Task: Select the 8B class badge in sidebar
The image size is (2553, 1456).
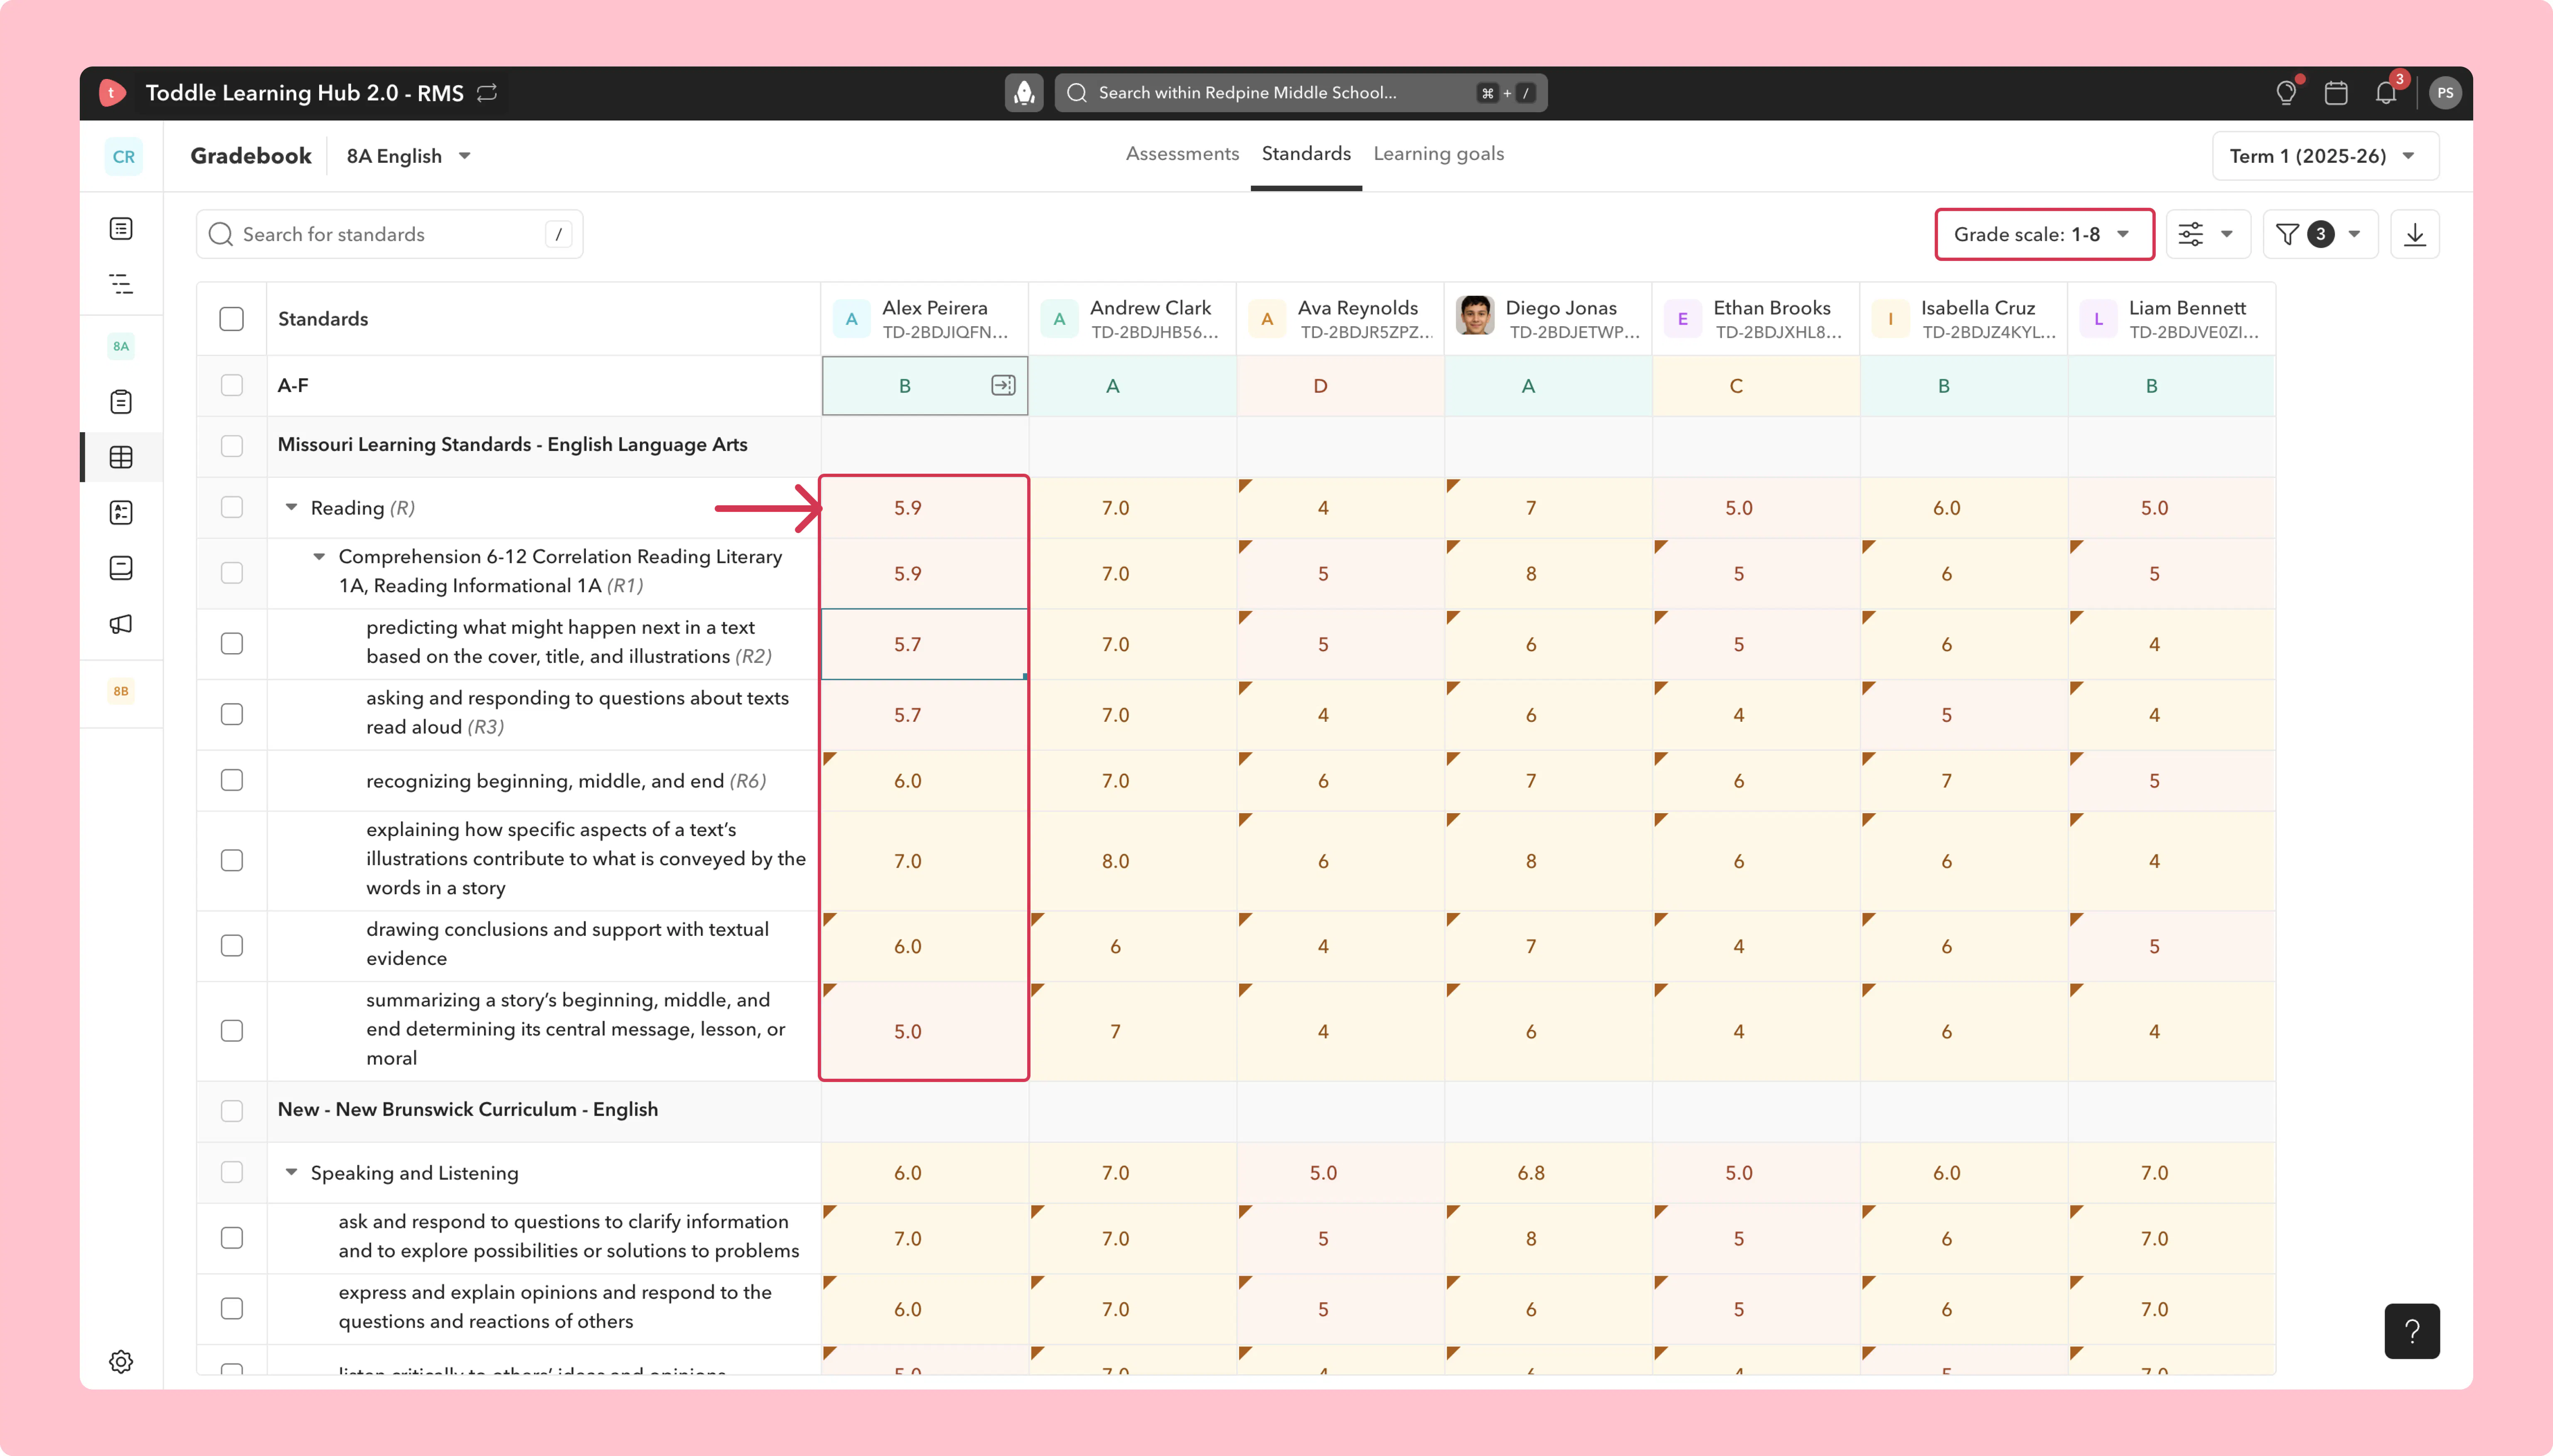Action: (121, 691)
